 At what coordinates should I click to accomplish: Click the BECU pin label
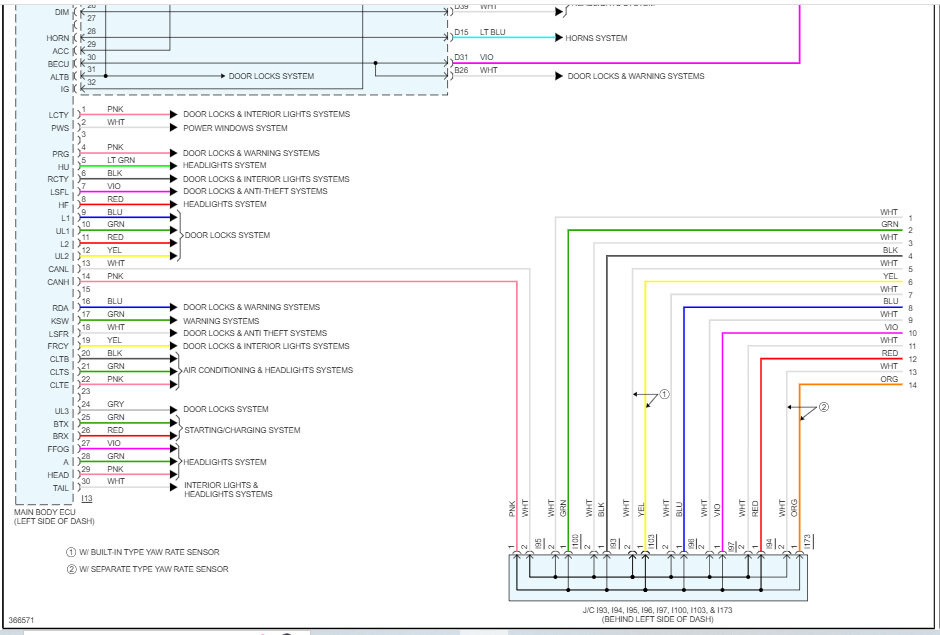[59, 64]
